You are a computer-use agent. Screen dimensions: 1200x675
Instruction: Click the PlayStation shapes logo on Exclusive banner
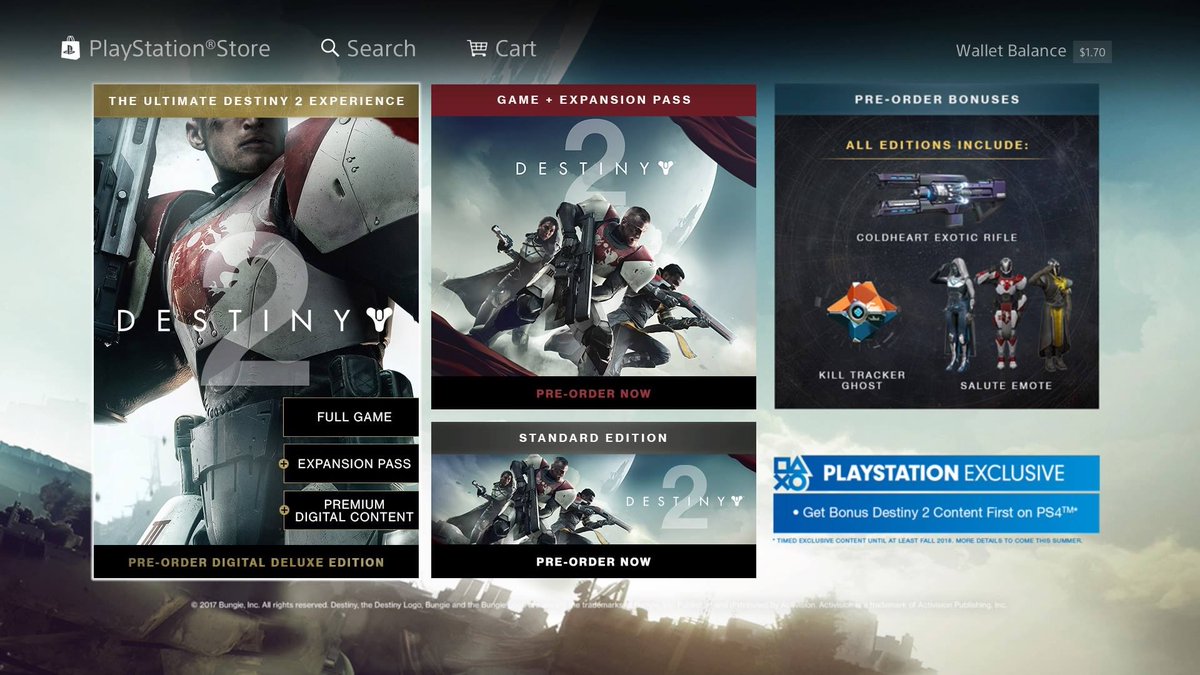[x=794, y=473]
